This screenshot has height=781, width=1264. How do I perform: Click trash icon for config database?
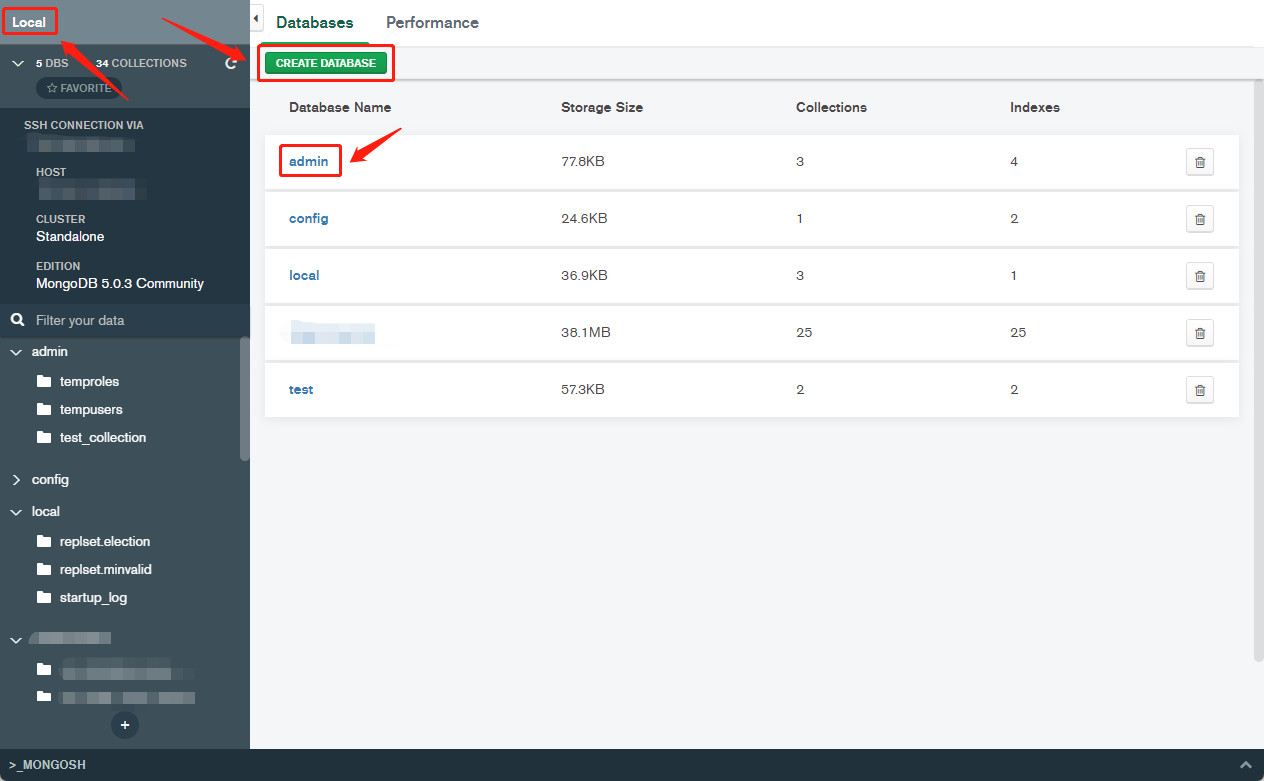[x=1200, y=219]
